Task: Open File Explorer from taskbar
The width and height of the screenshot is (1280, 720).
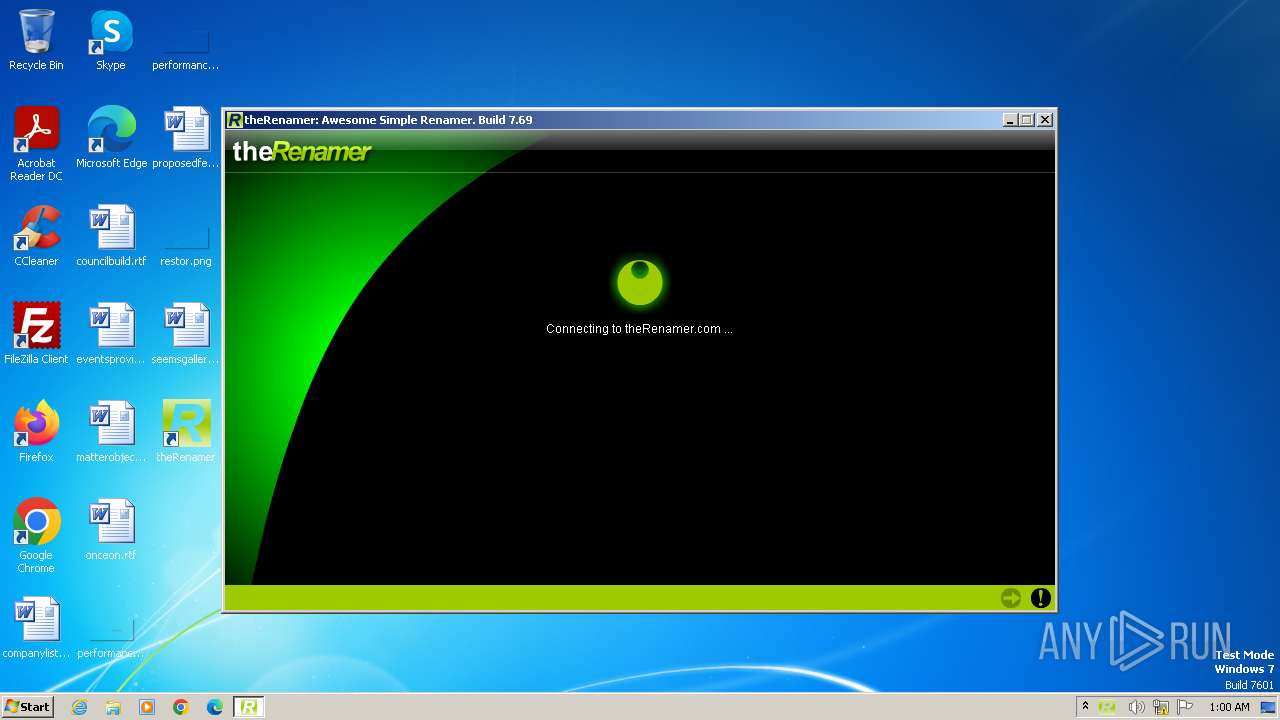Action: pos(113,707)
